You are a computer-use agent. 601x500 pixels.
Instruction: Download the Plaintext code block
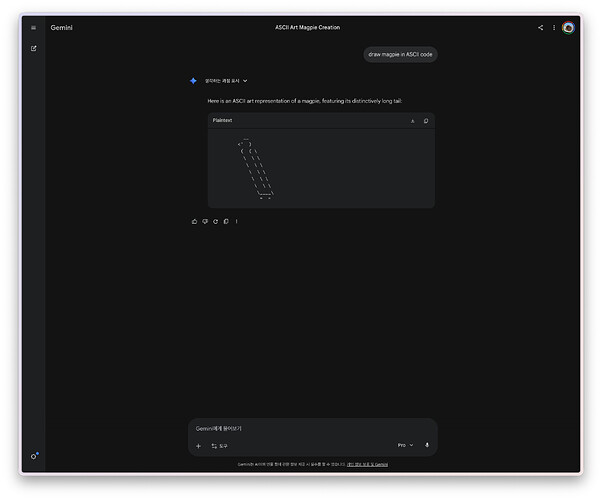tap(412, 121)
